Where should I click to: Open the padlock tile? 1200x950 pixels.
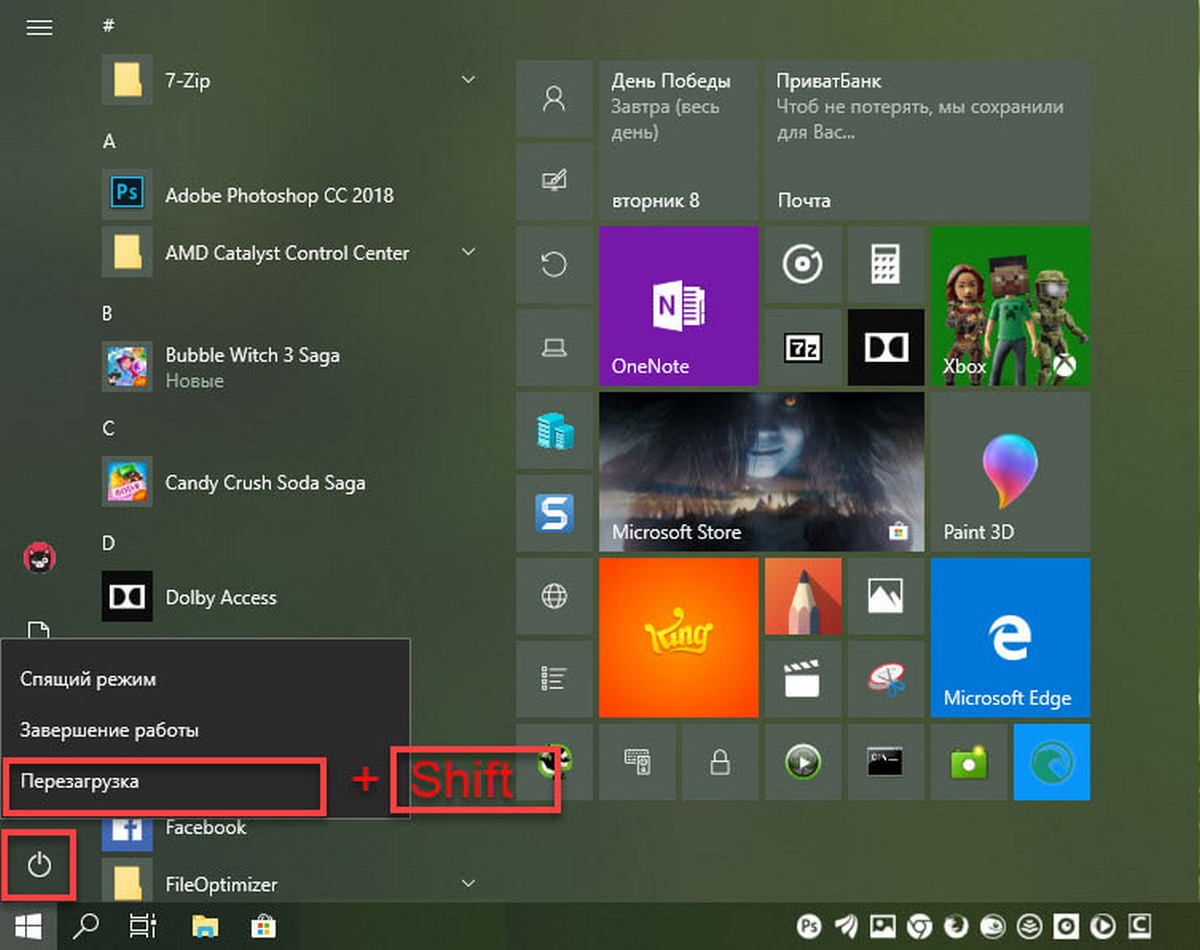(718, 762)
